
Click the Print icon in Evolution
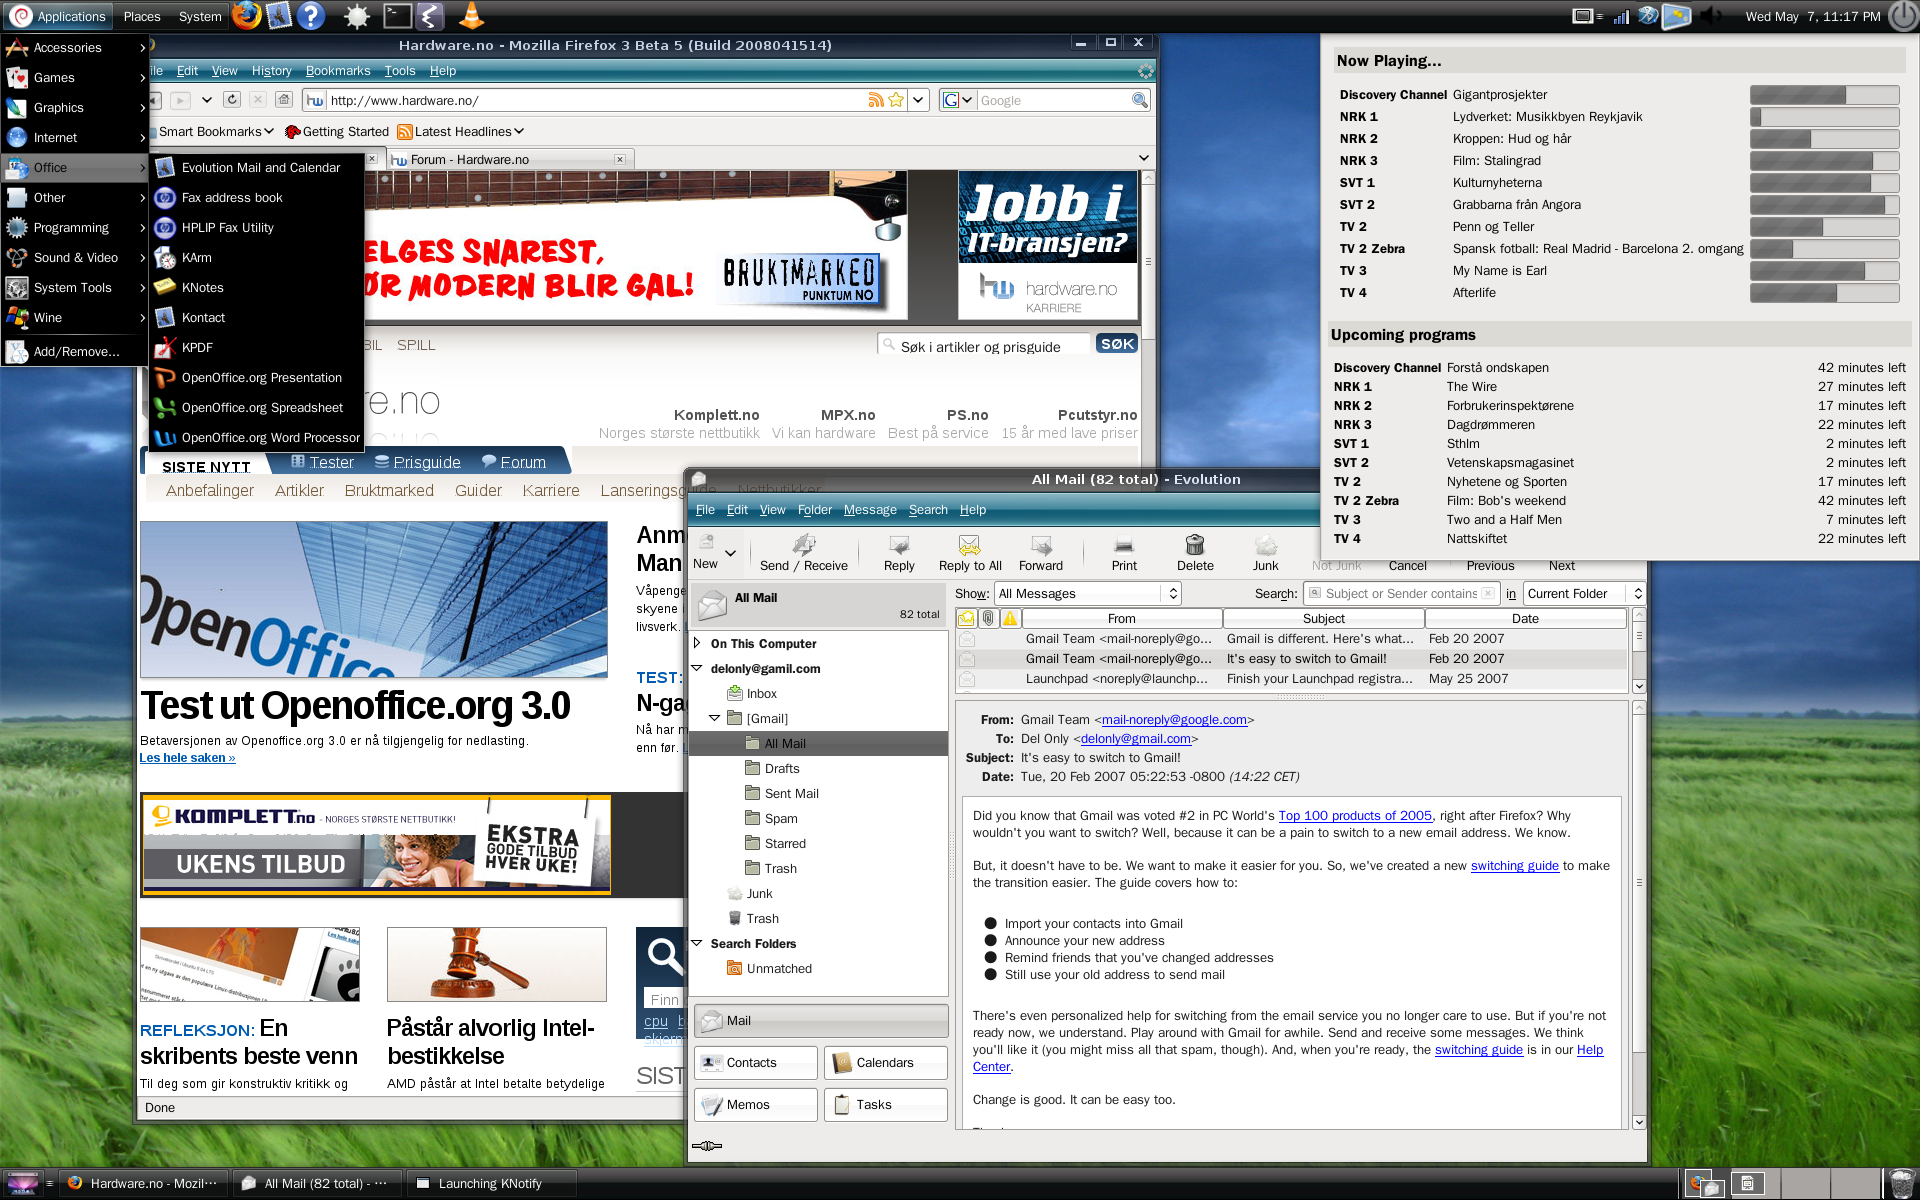1124,546
